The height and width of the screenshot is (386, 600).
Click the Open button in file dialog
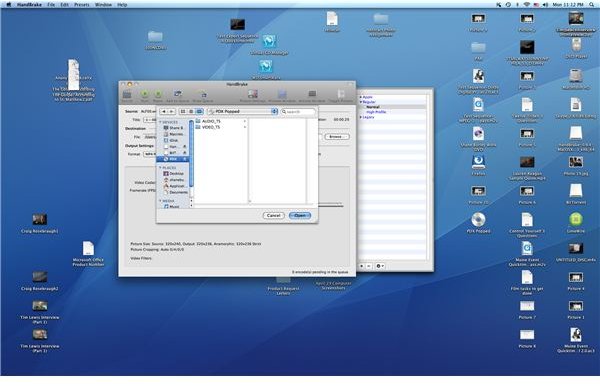point(300,215)
